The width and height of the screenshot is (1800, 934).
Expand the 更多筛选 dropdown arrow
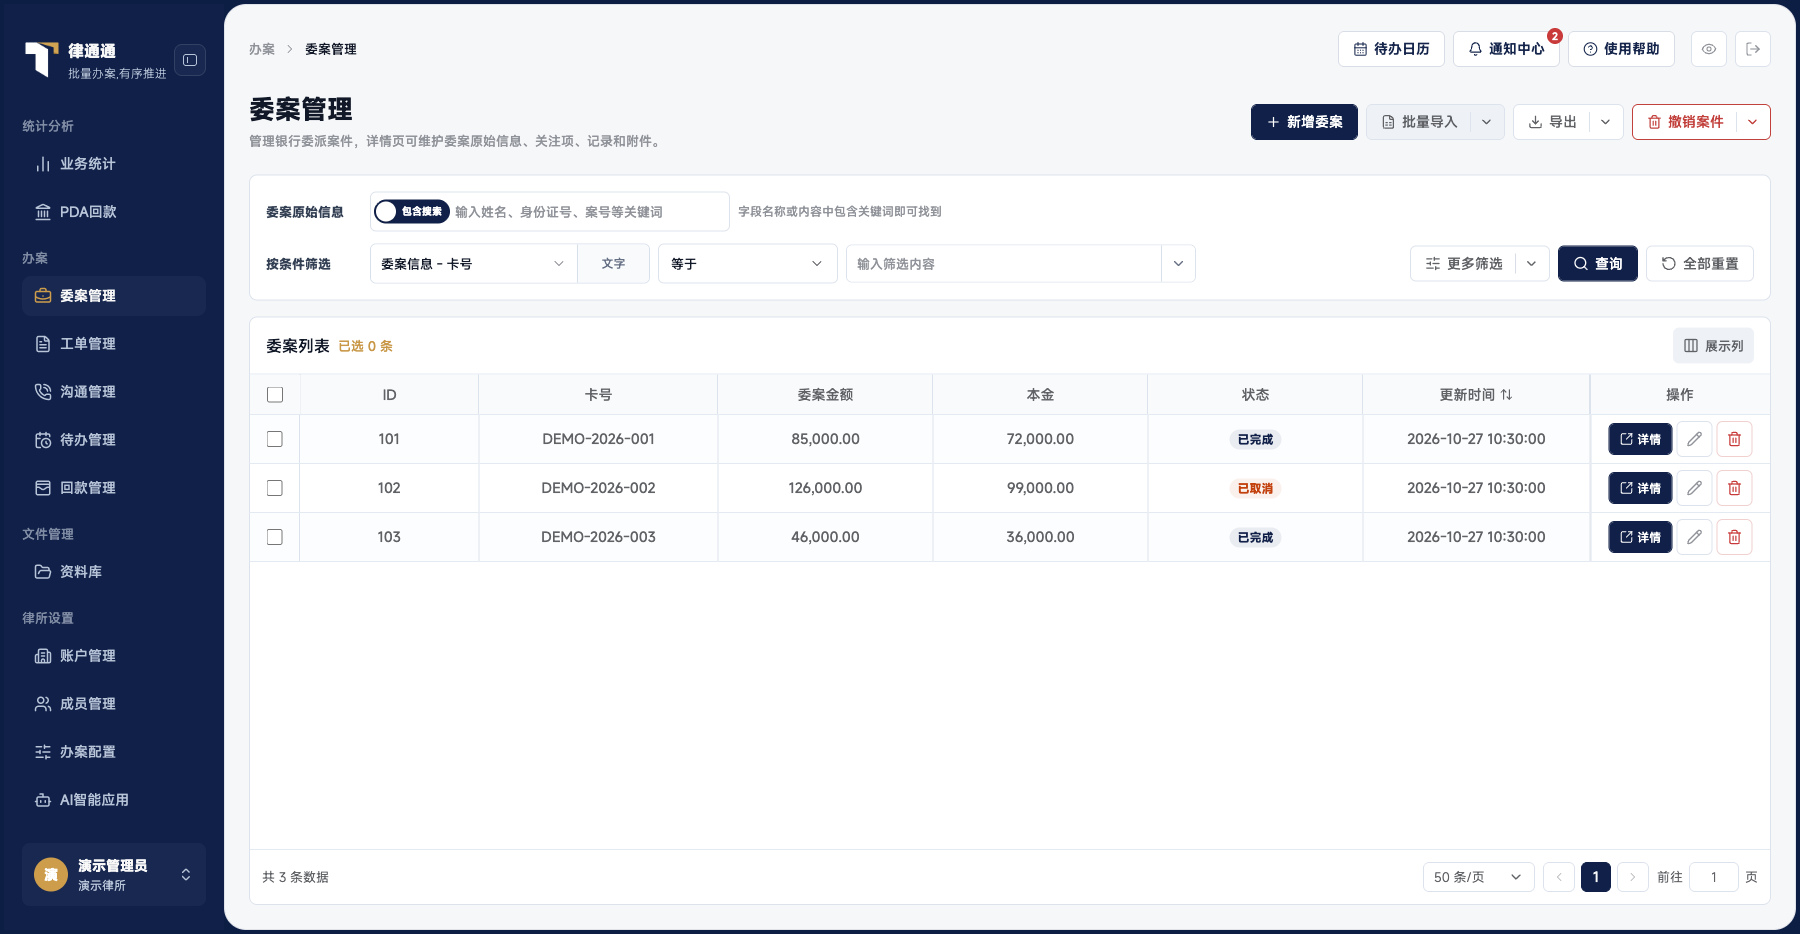point(1532,264)
